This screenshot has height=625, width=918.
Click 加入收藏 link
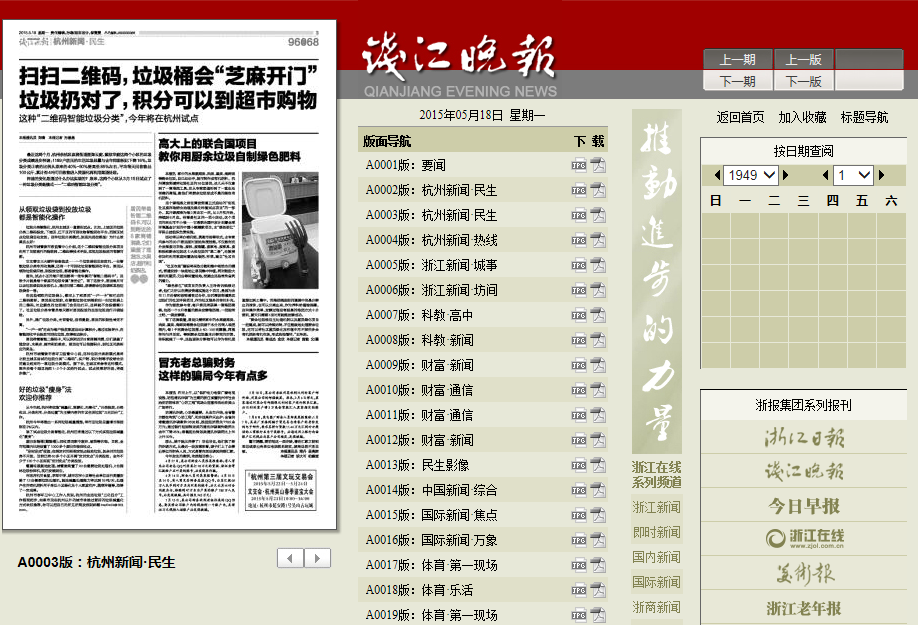click(x=802, y=118)
